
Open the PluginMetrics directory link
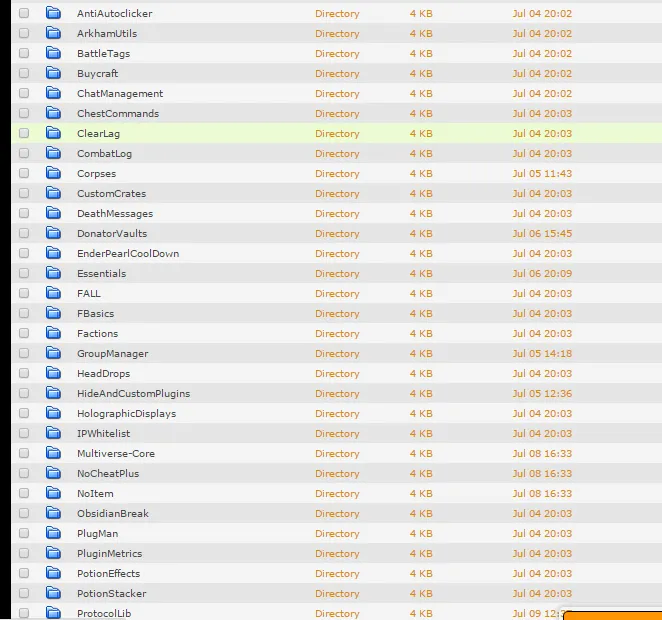(109, 554)
